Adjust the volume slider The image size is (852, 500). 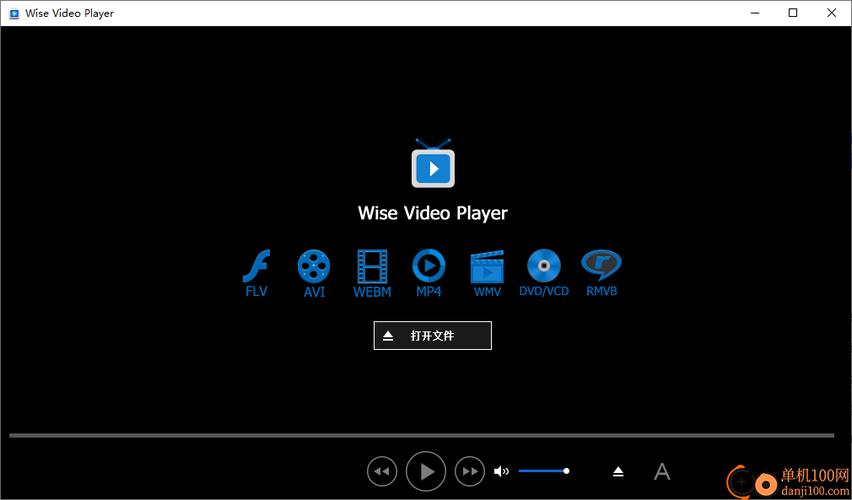click(x=543, y=471)
